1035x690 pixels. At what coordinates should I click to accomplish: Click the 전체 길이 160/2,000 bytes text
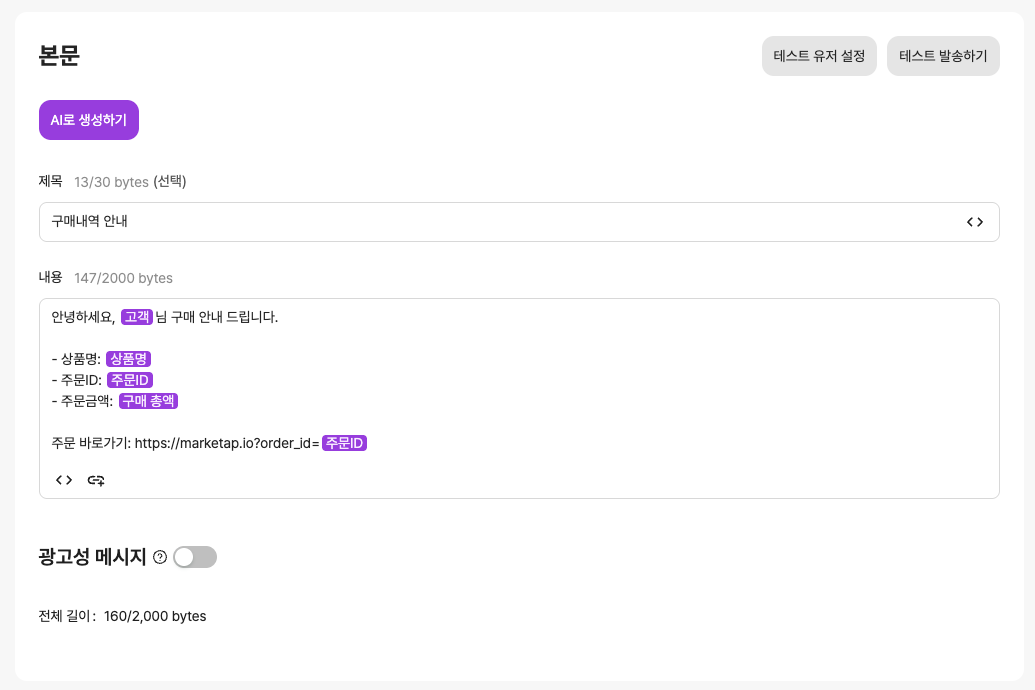(122, 616)
